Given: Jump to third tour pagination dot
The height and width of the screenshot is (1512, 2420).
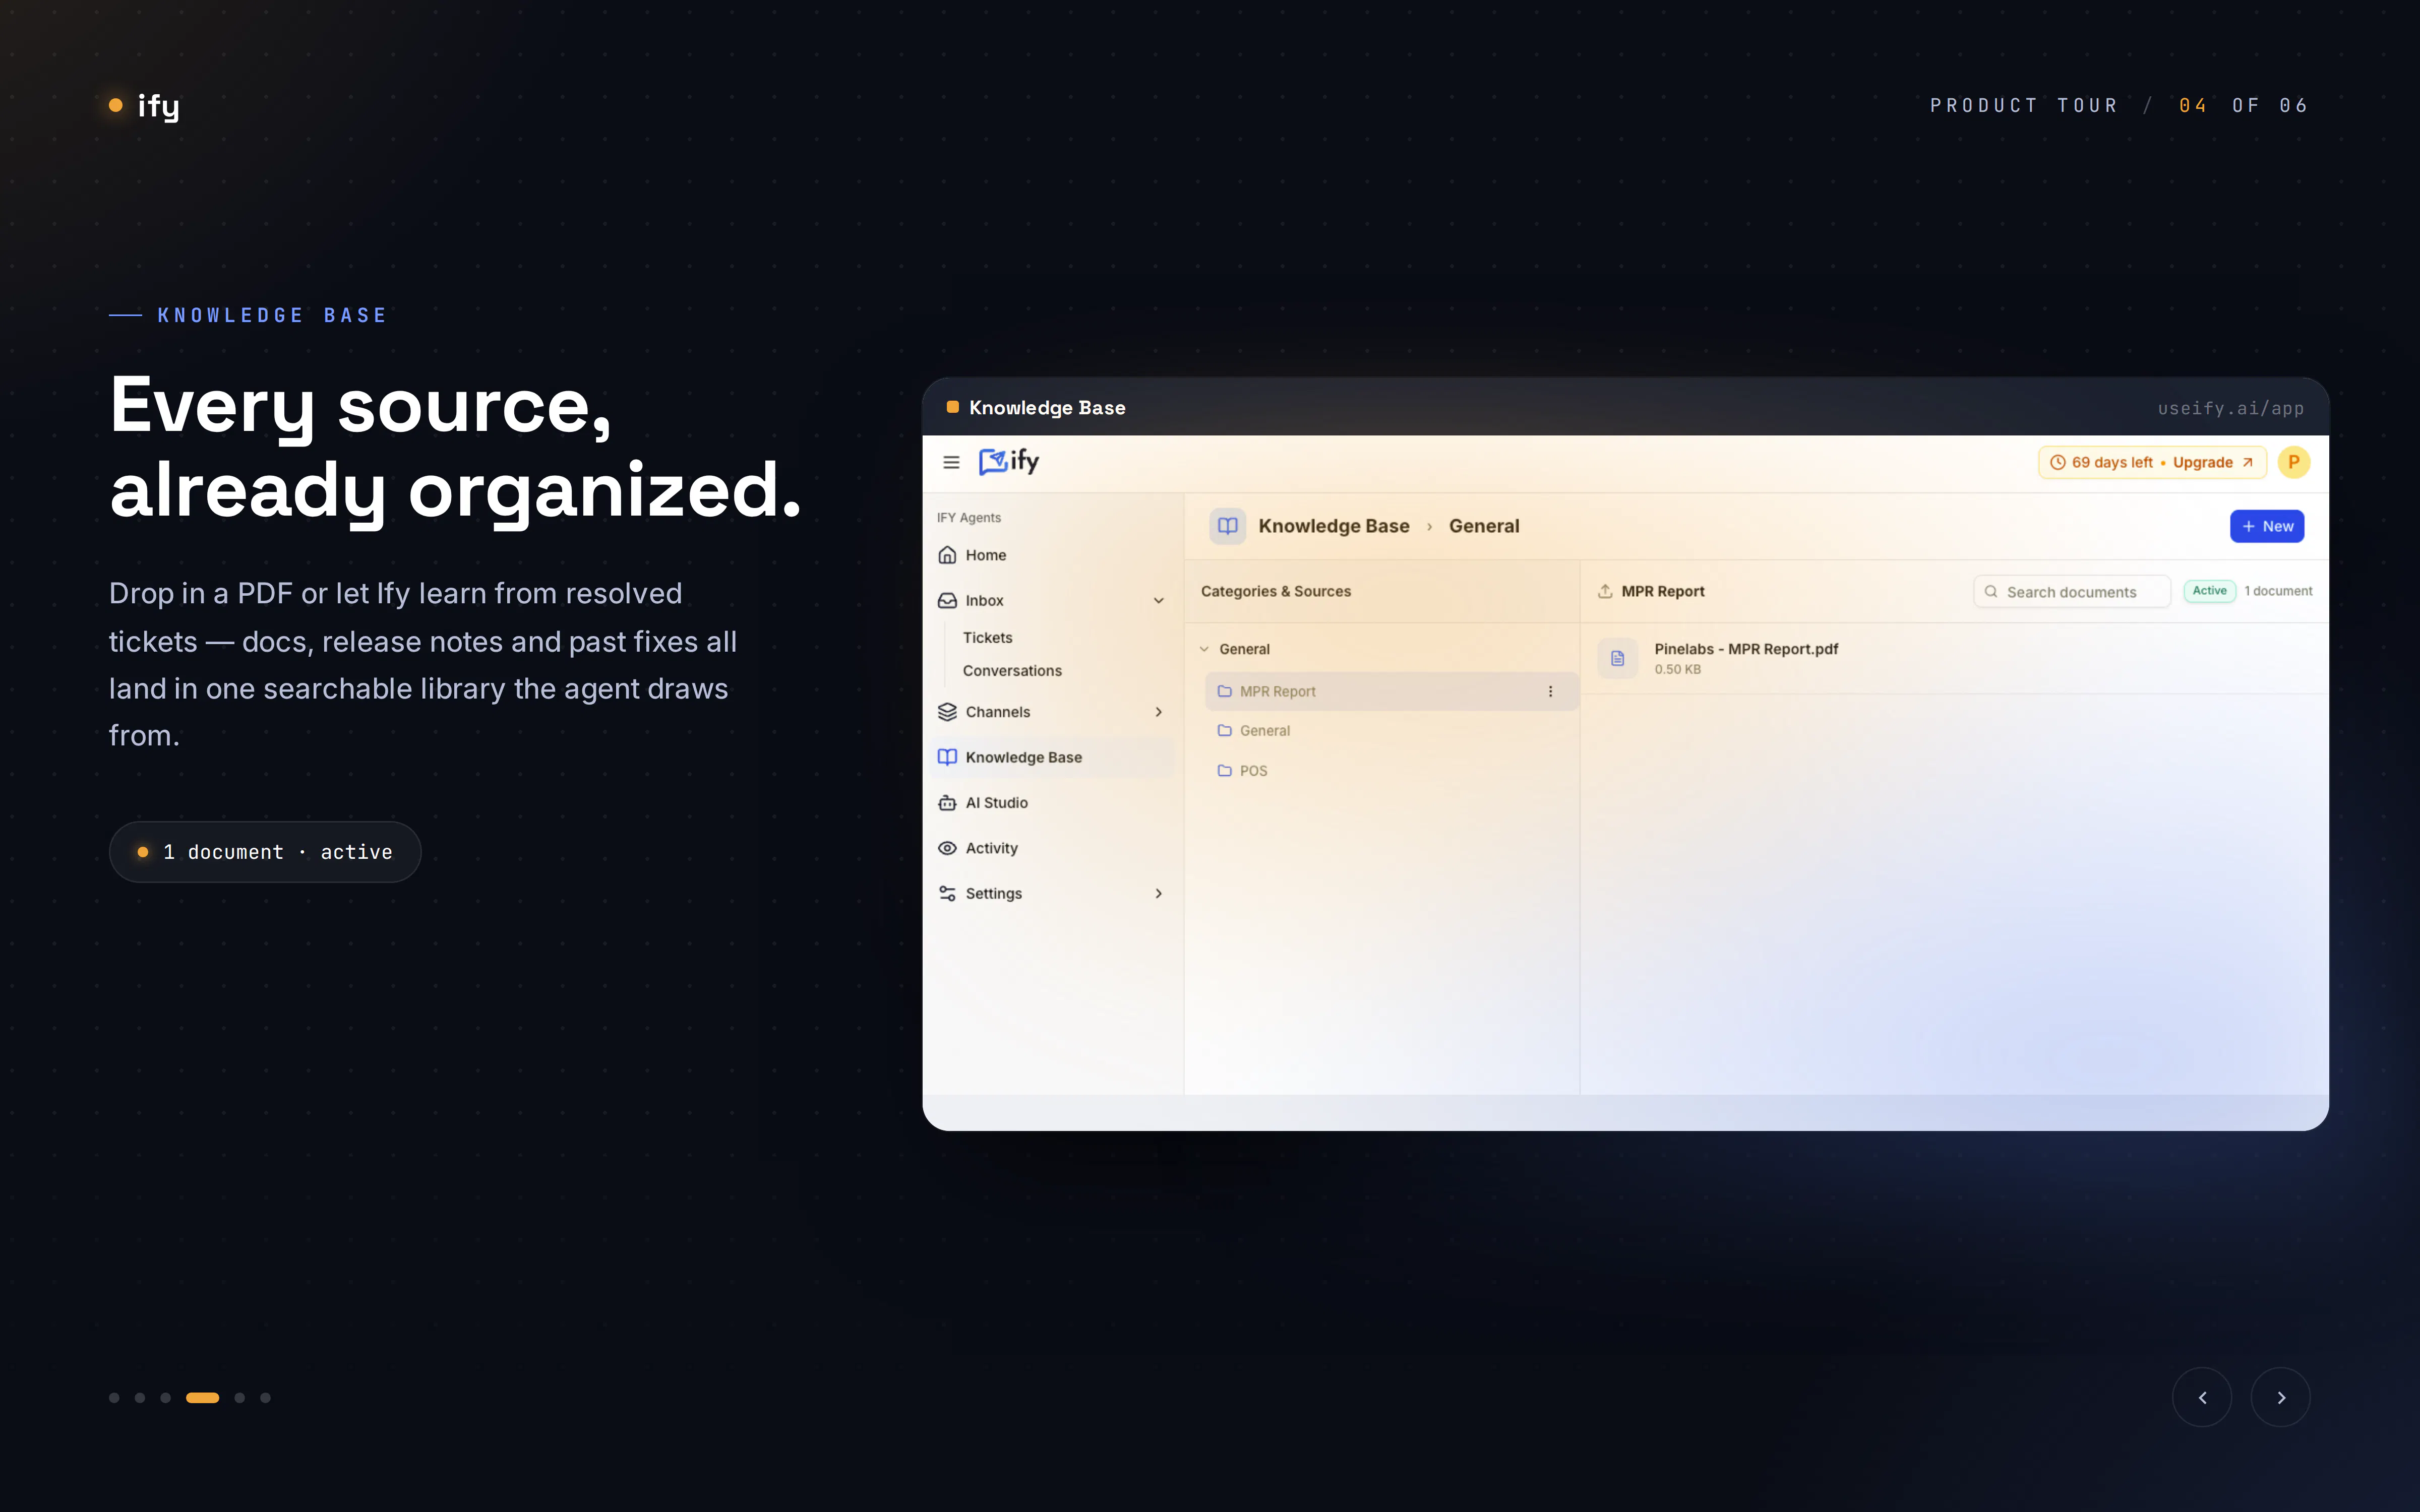Looking at the screenshot, I should [x=166, y=1398].
